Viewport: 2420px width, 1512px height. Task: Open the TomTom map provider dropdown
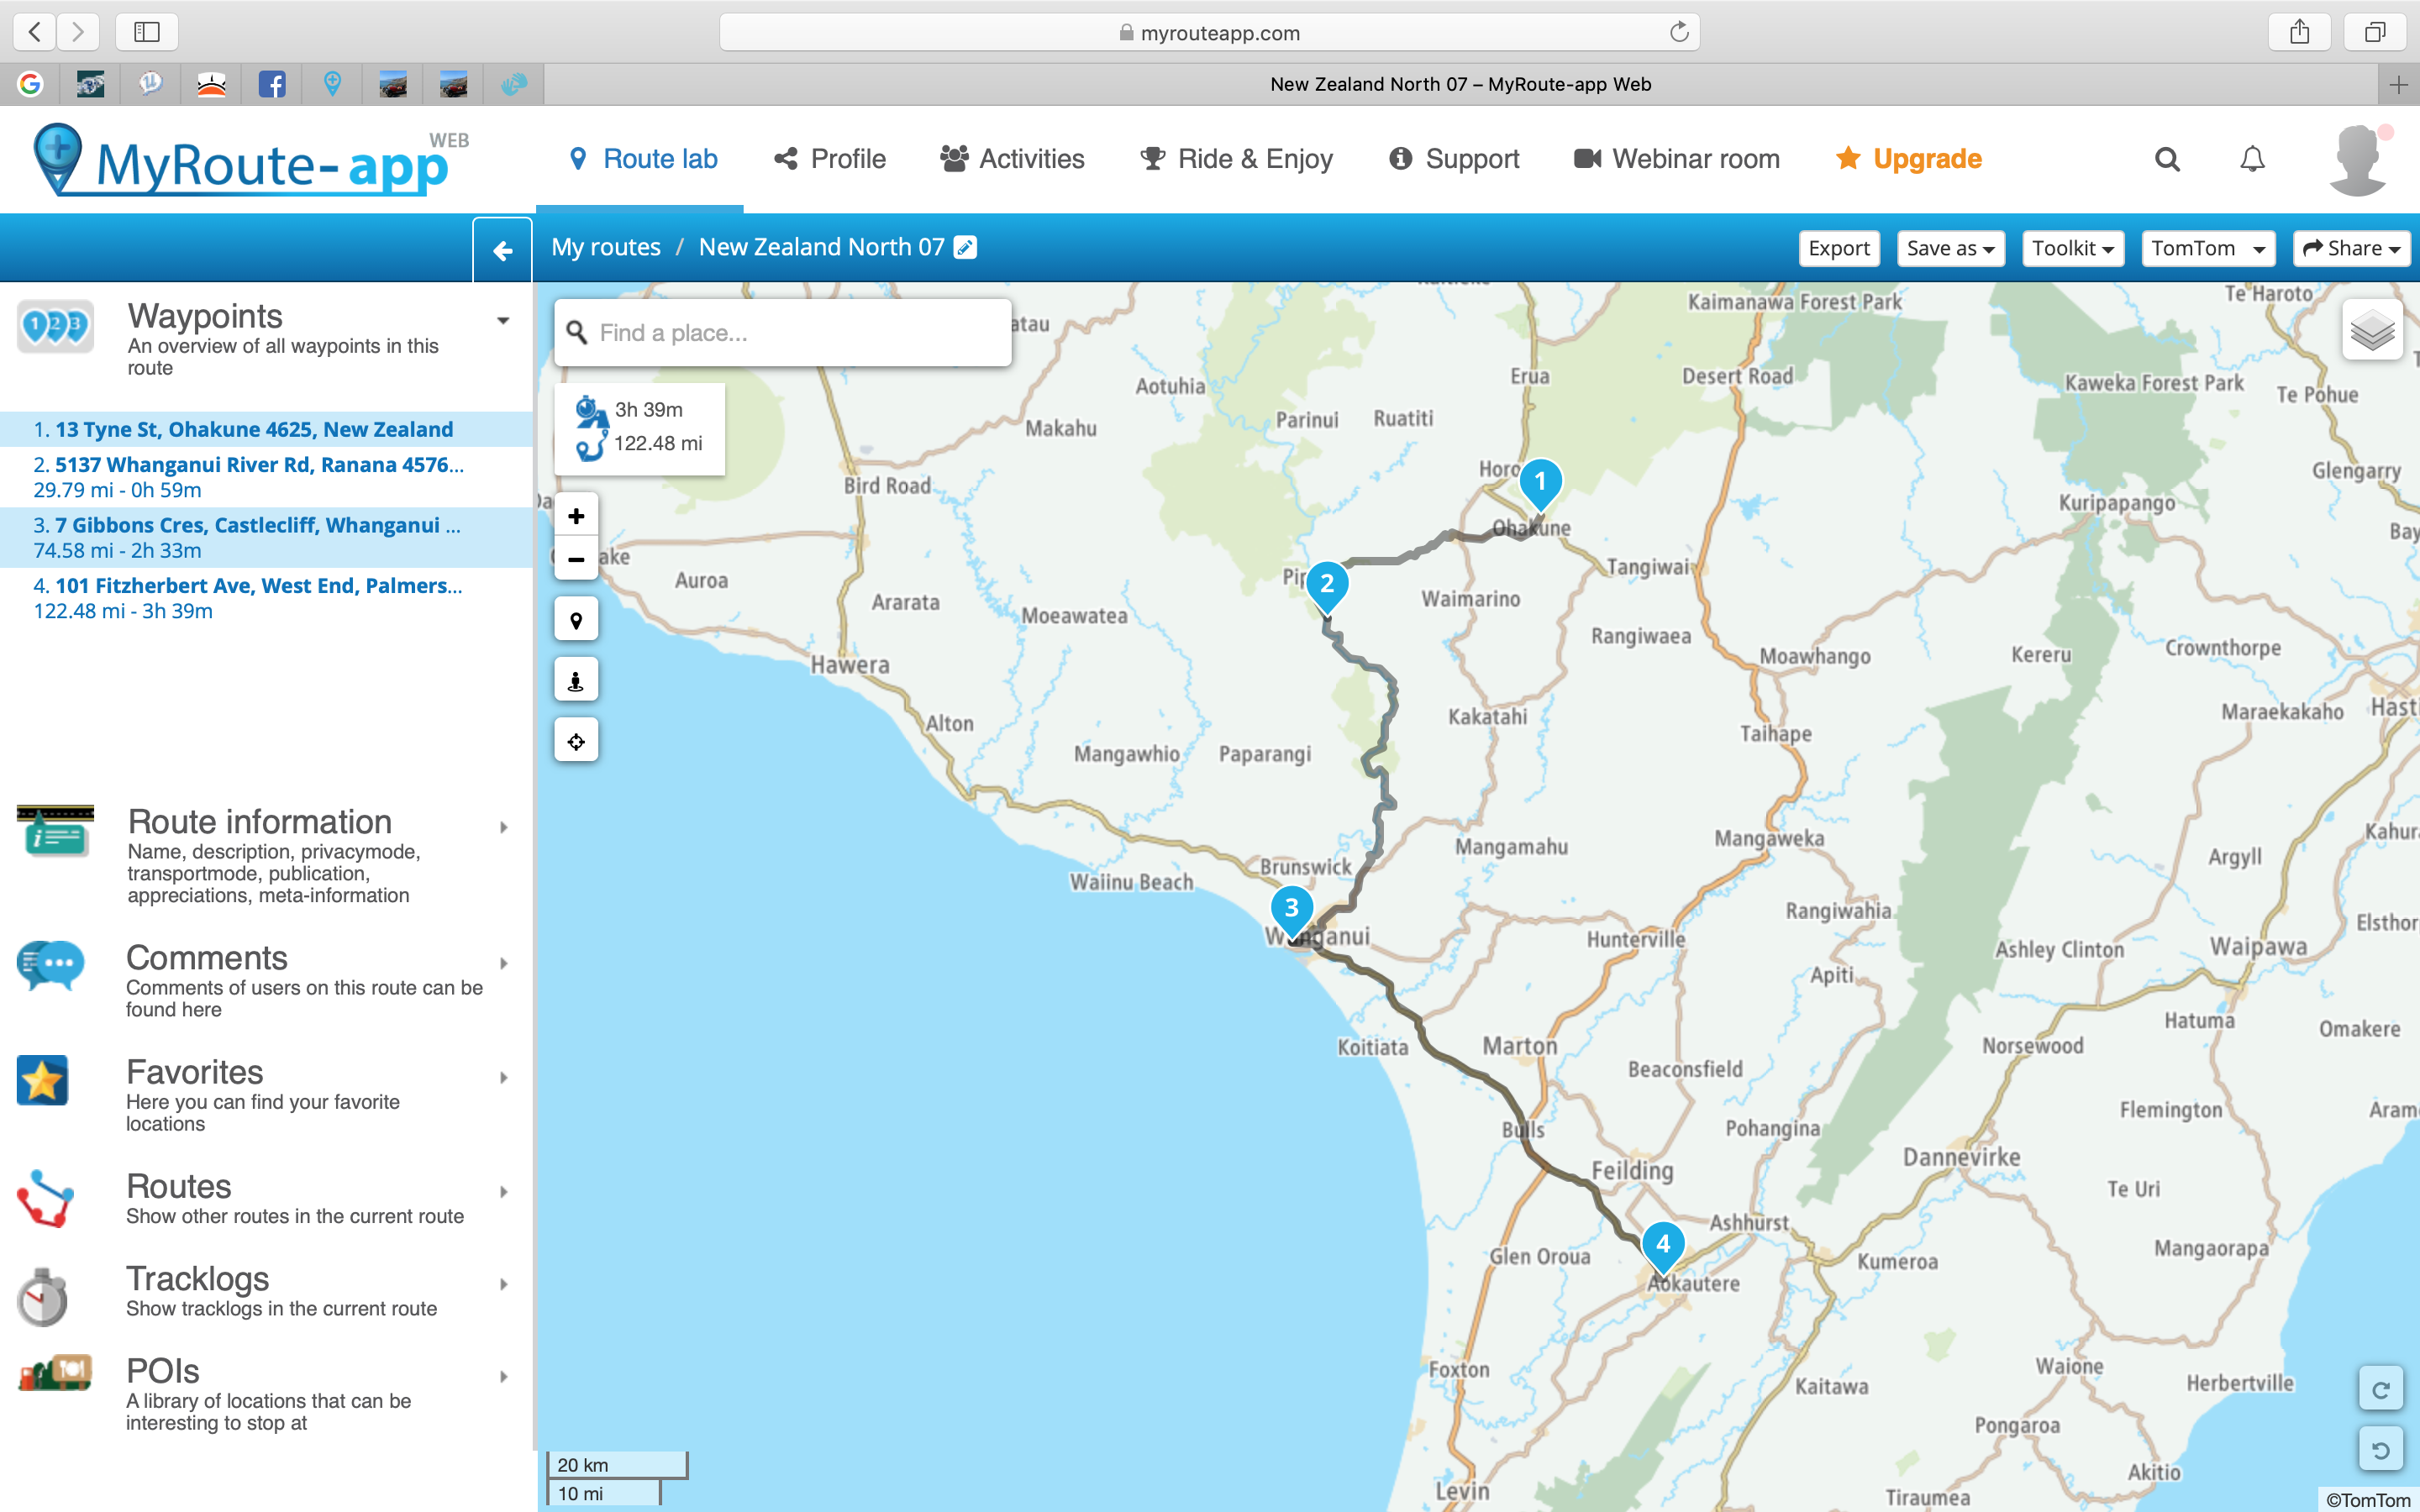point(2207,248)
